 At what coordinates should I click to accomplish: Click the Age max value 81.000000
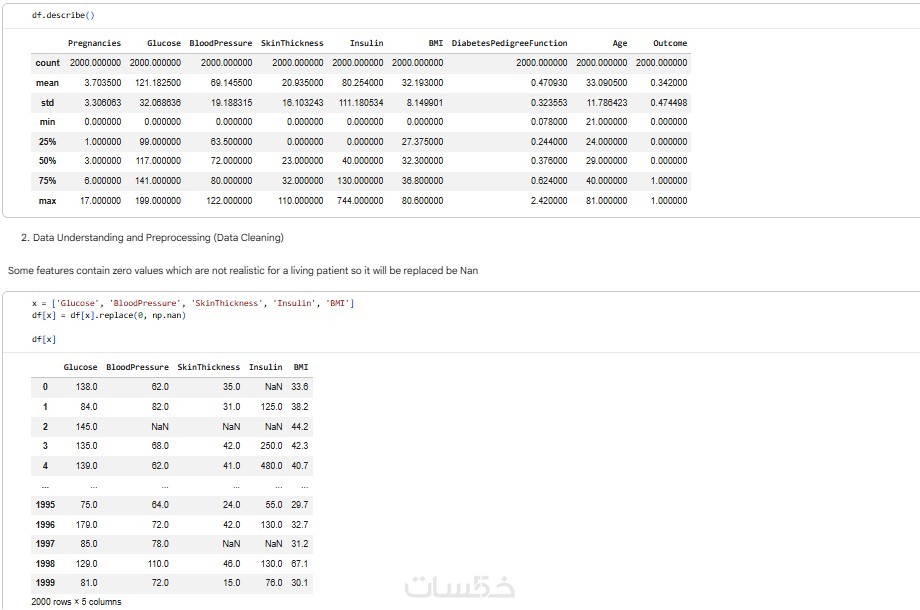pos(606,201)
